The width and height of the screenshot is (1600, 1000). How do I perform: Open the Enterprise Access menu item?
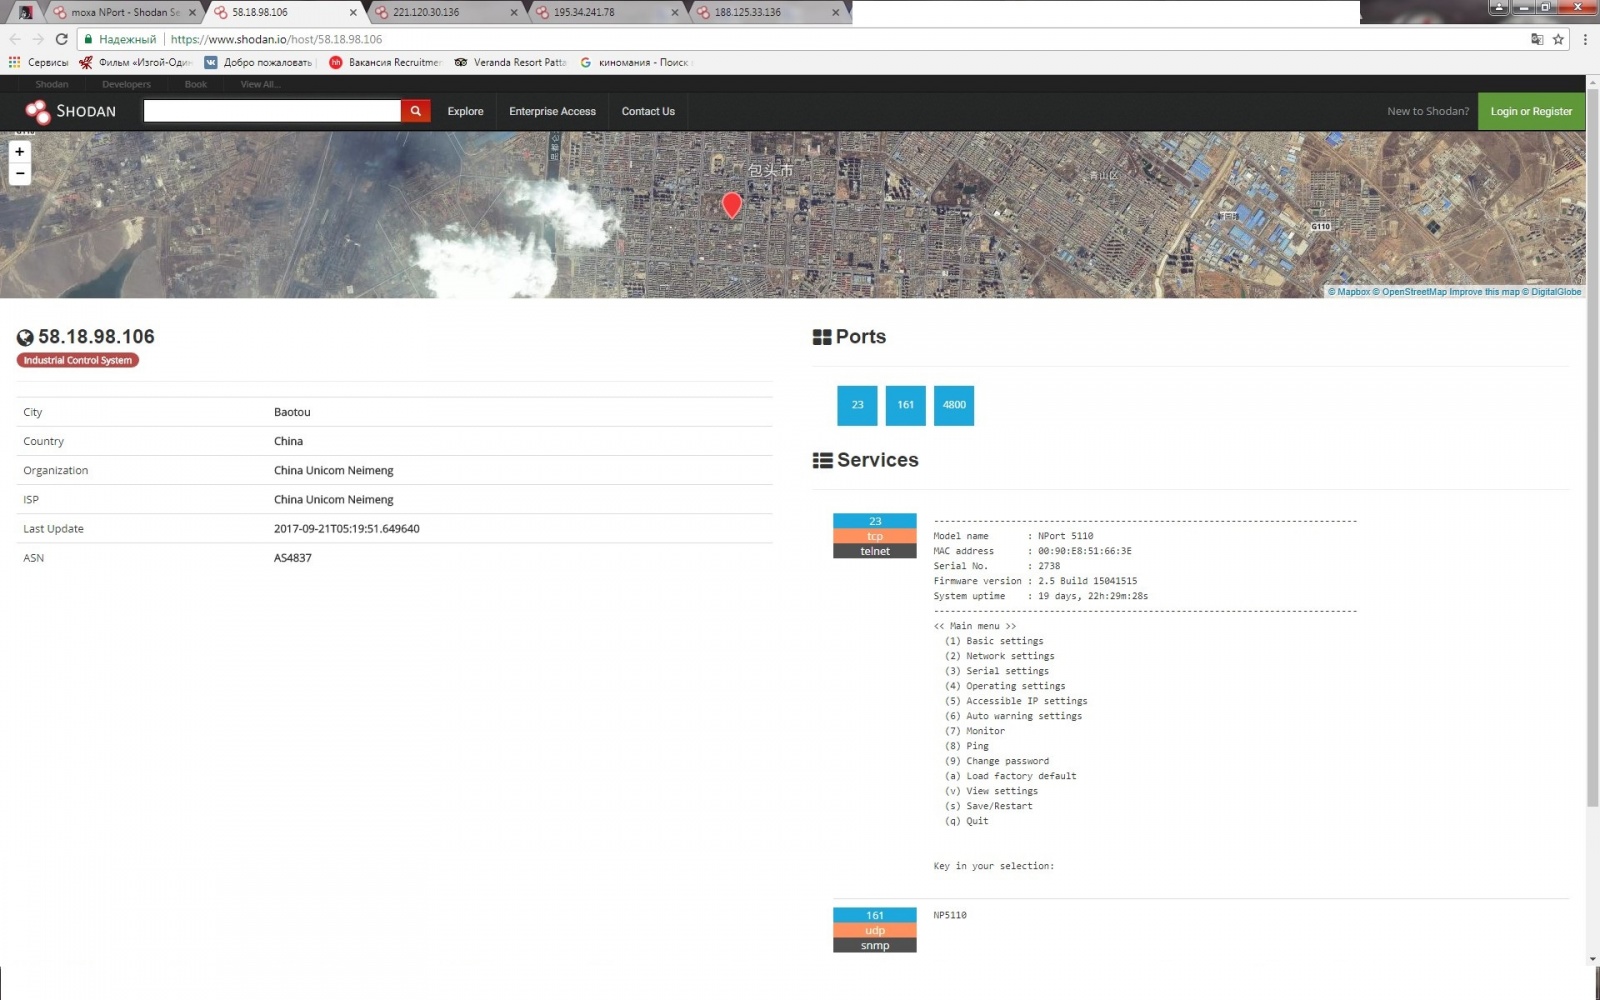pos(552,111)
